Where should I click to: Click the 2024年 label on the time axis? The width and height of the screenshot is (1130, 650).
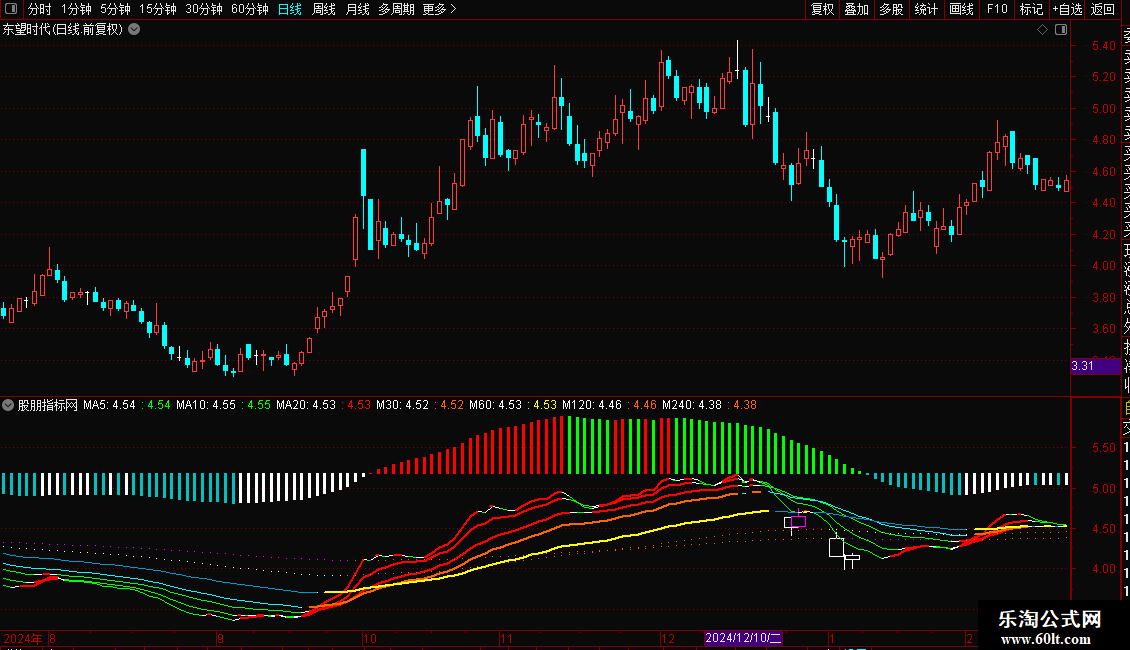23,638
